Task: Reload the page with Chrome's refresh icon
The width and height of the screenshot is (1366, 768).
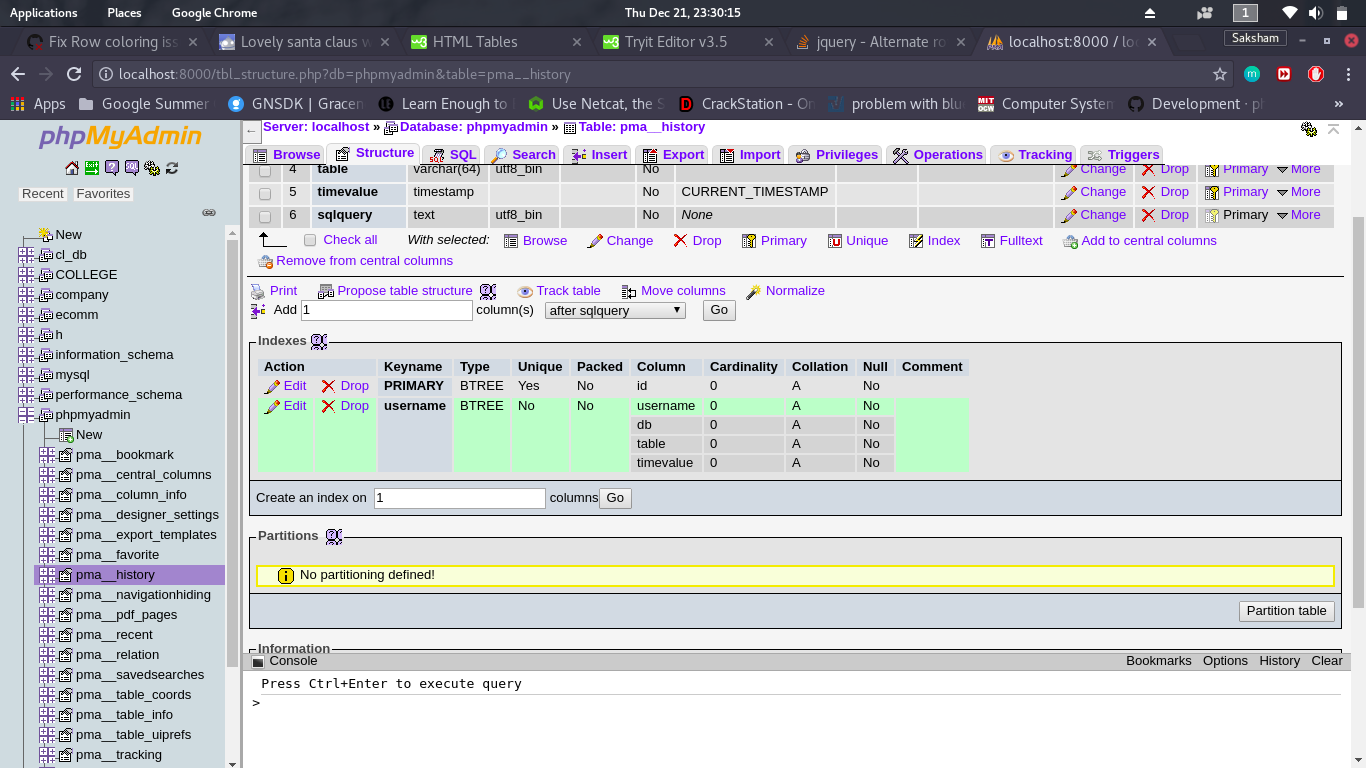Action: (73, 74)
